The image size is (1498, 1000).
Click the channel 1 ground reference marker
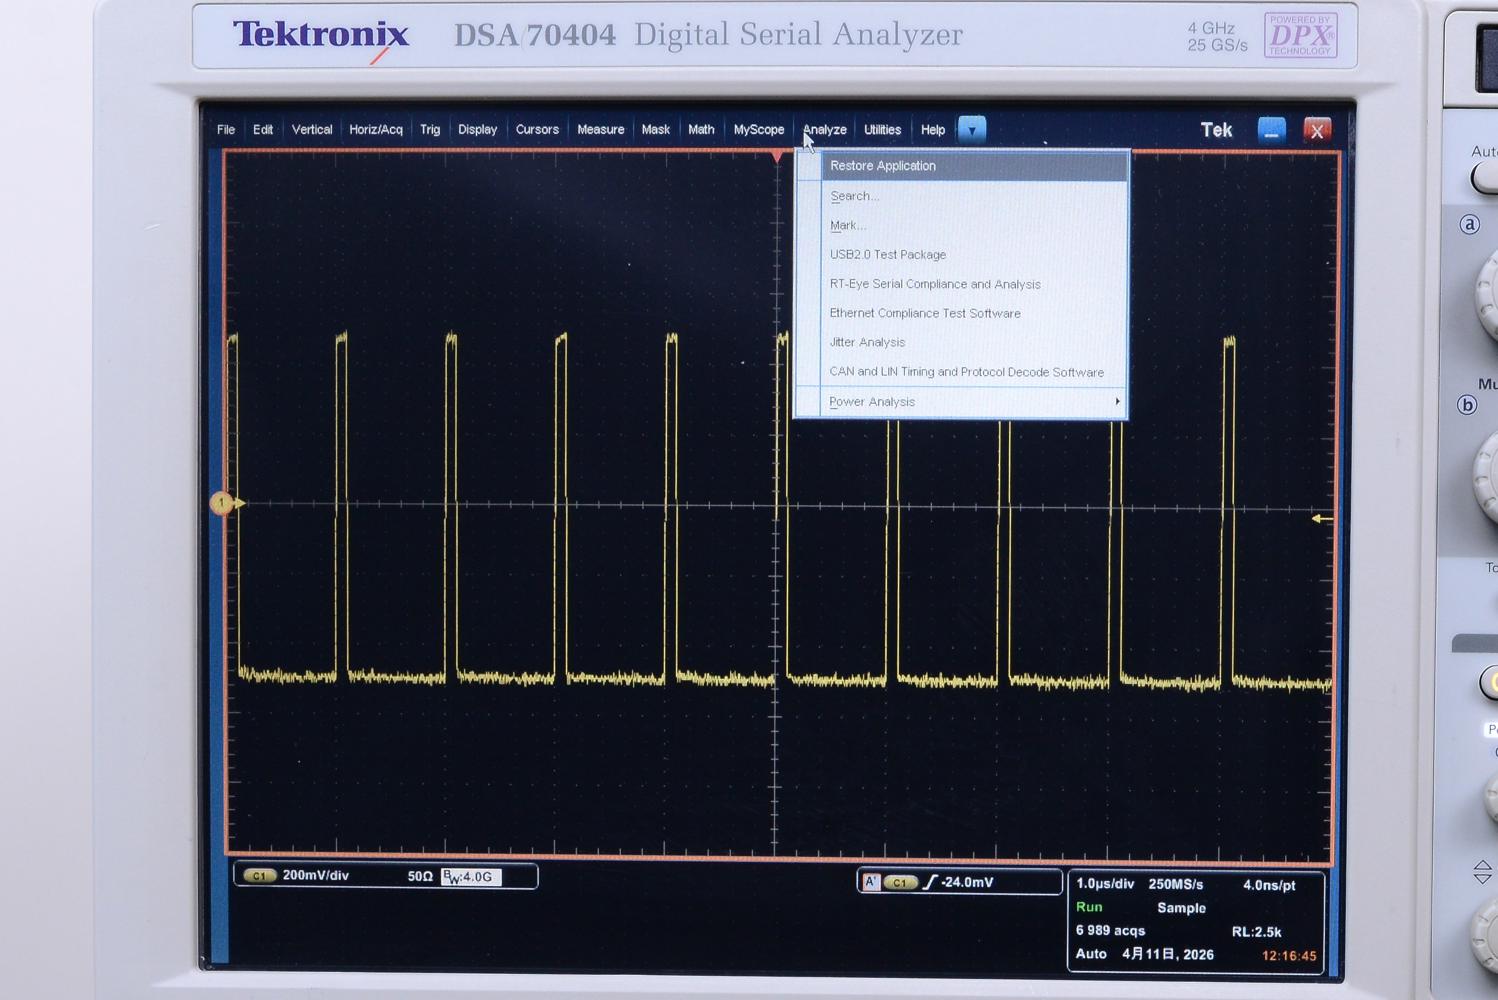[x=223, y=503]
